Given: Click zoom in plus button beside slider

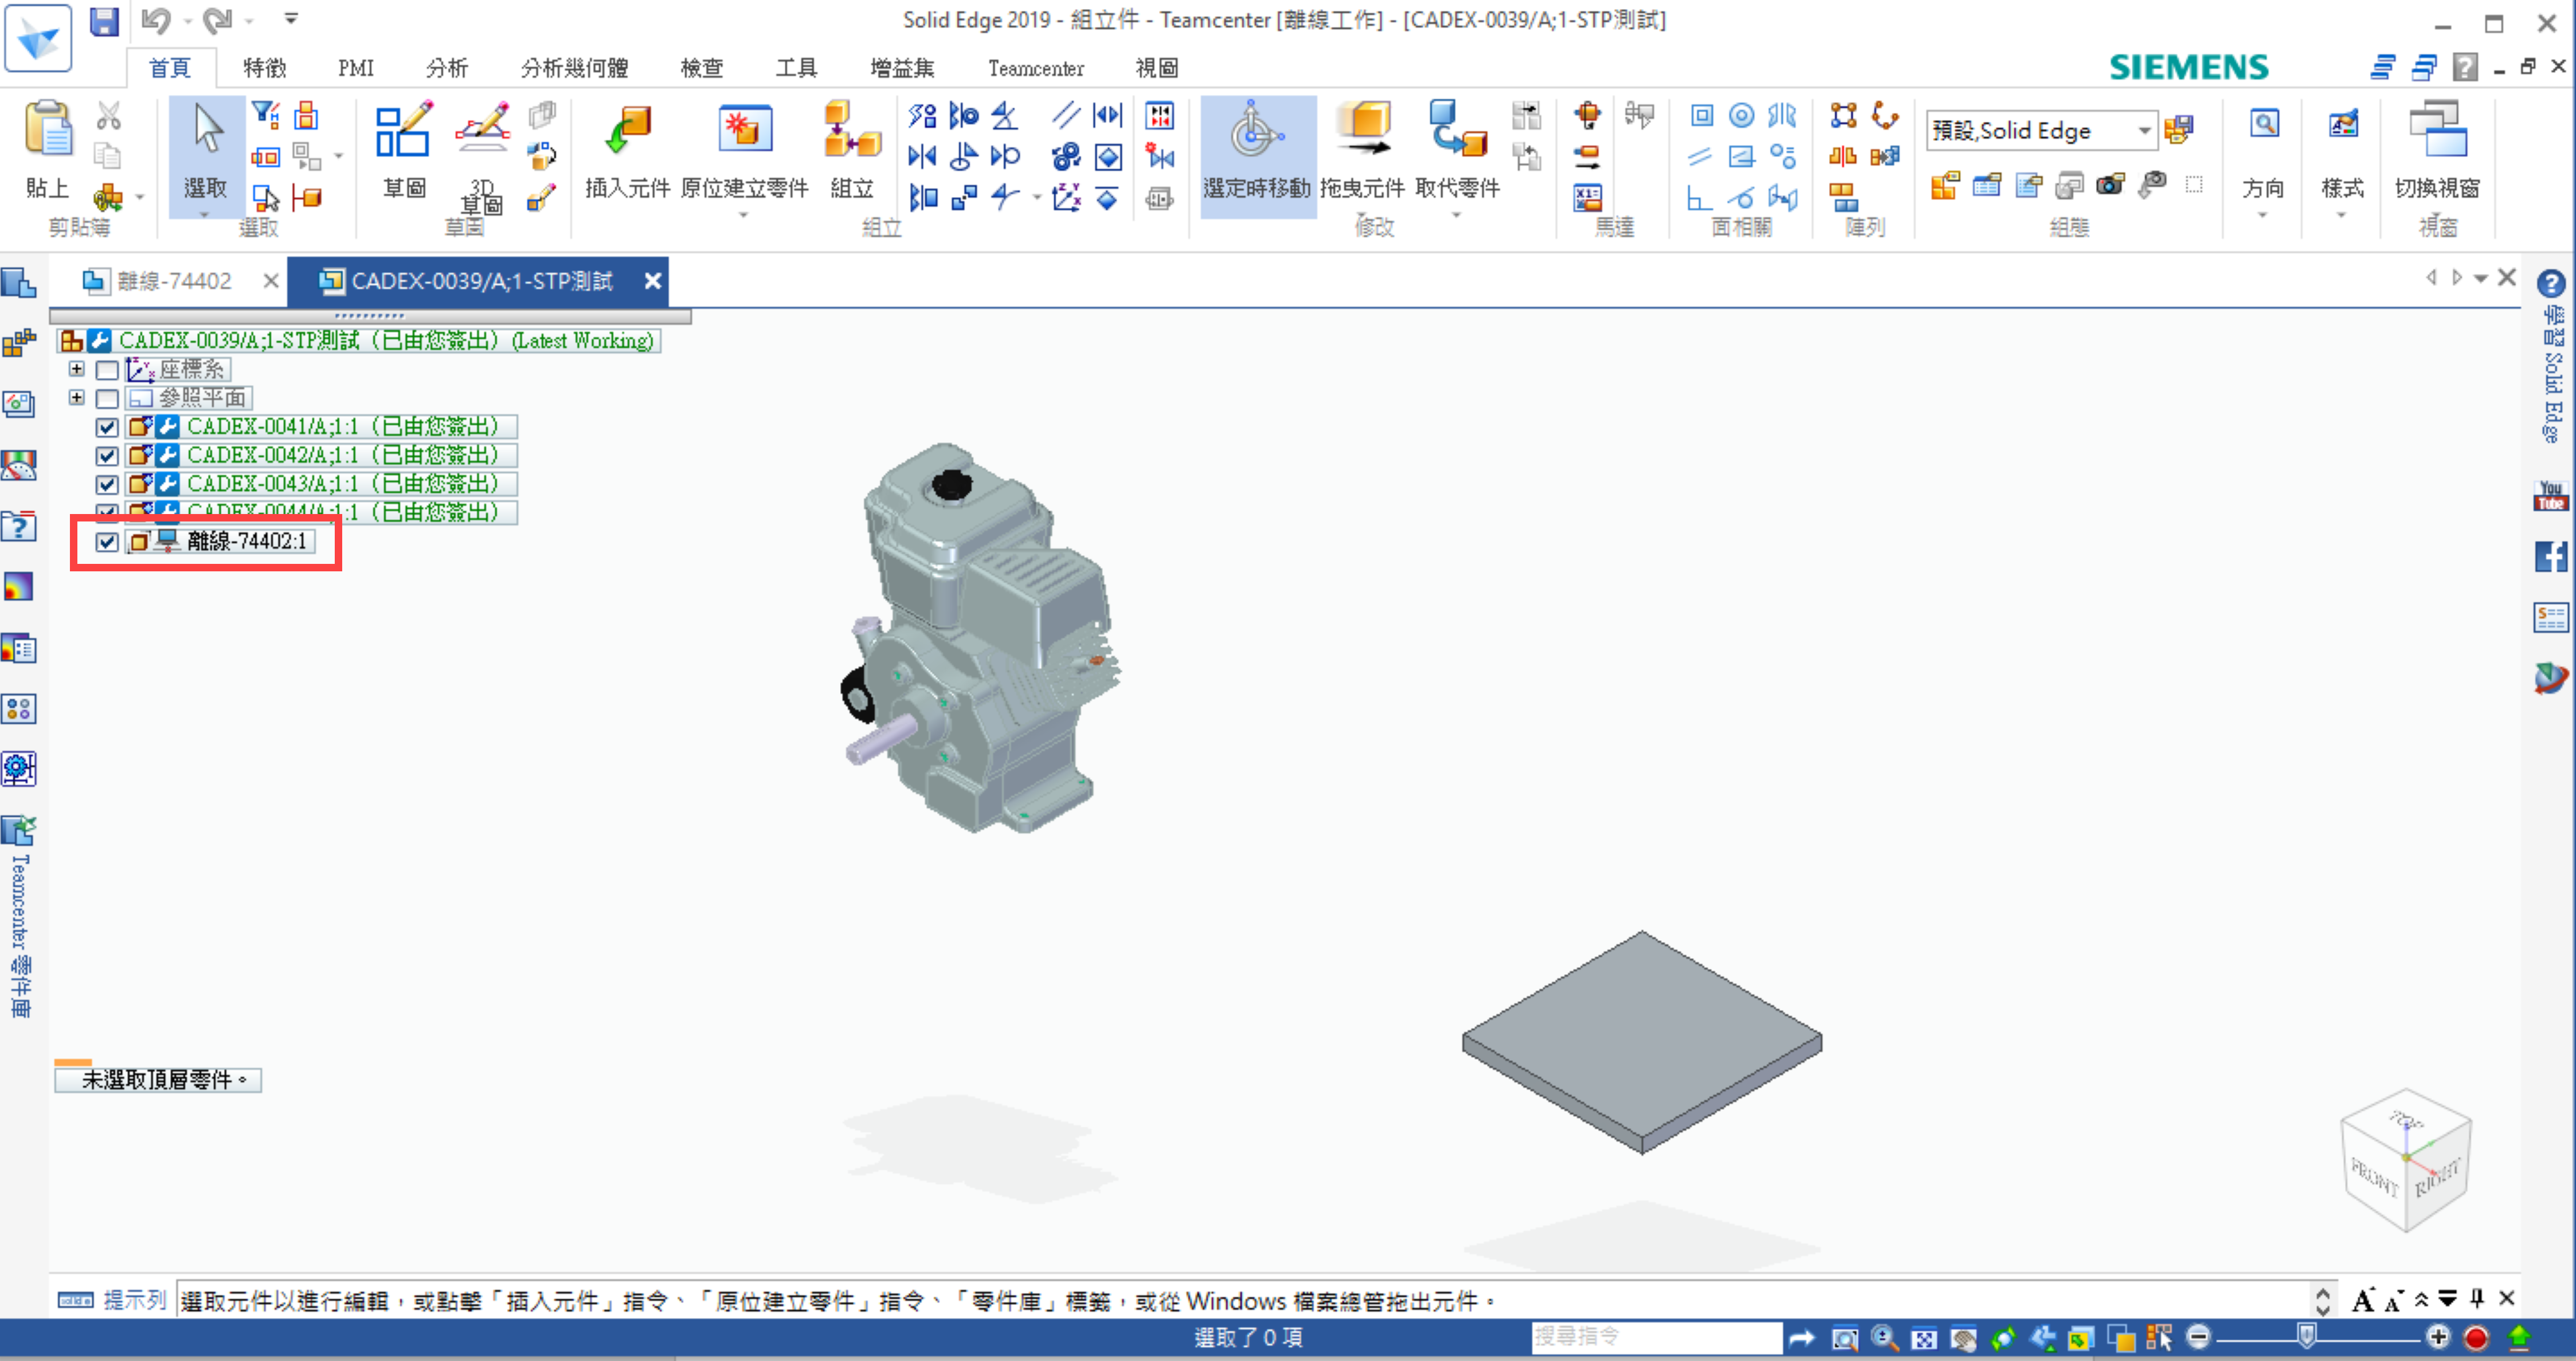Looking at the screenshot, I should click(x=2437, y=1337).
